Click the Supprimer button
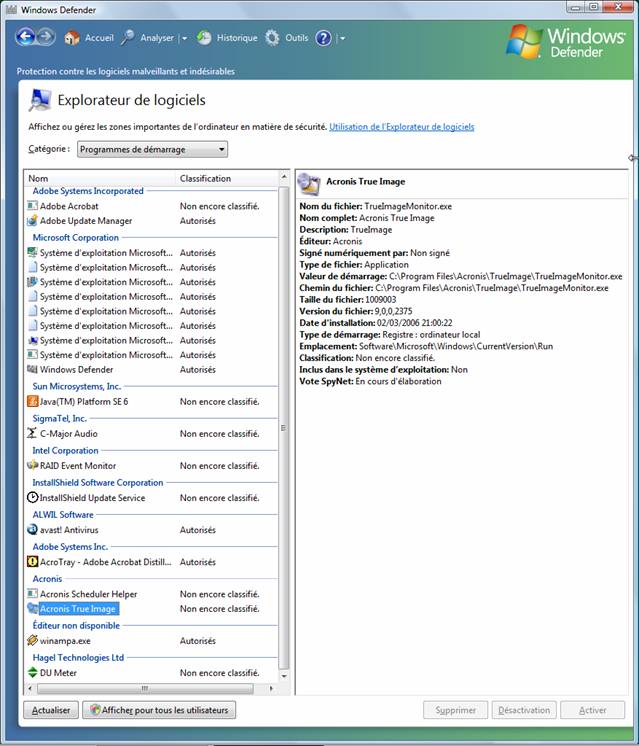The height and width of the screenshot is (746, 639). pyautogui.click(x=455, y=710)
